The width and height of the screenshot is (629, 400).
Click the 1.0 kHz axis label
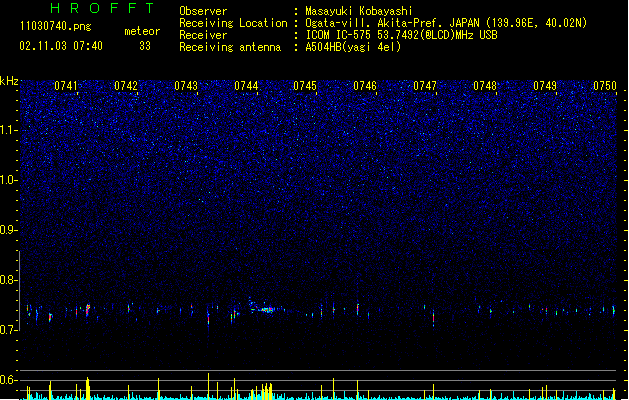click(9, 180)
